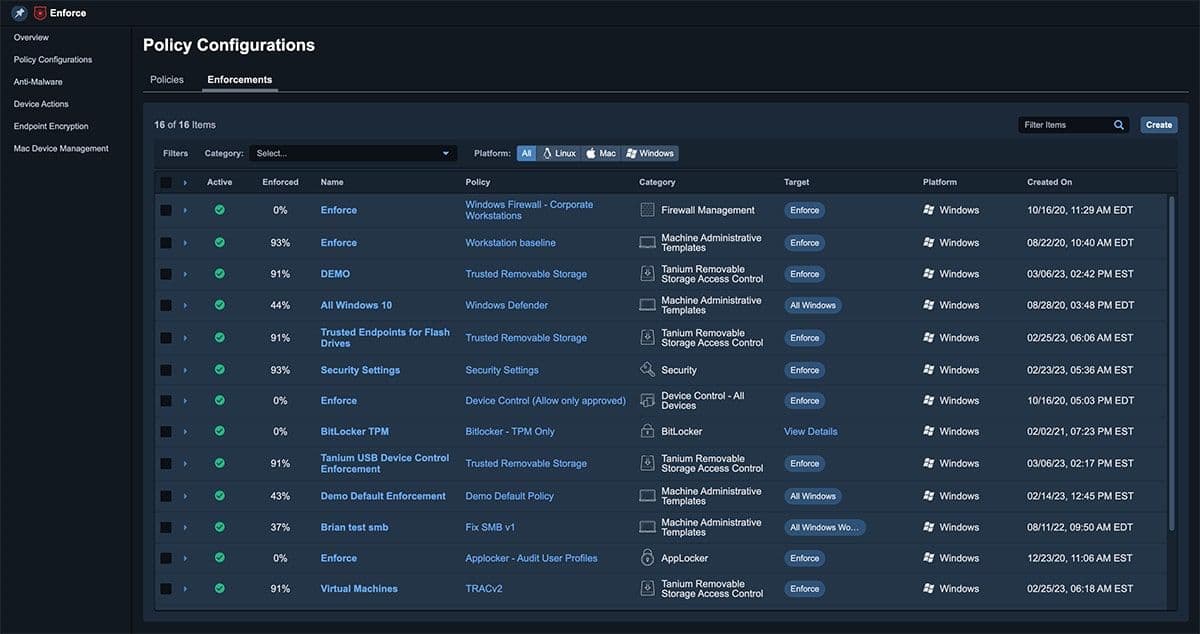Screen dimensions: 1200x634
Task: Click Device Control category icon
Action: click(x=647, y=401)
